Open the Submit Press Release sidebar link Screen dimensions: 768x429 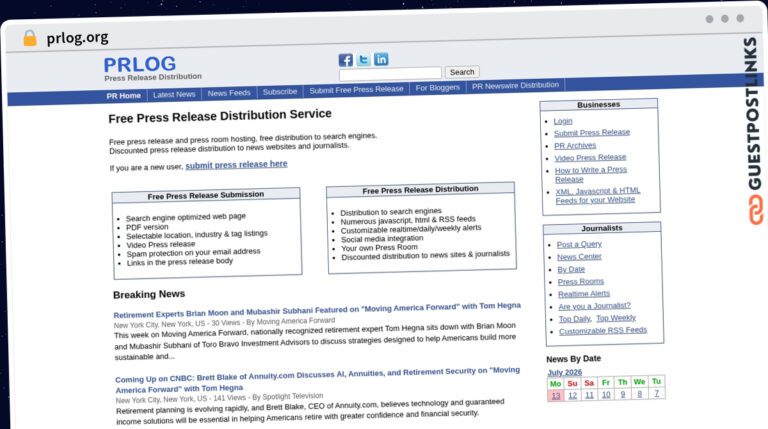(x=592, y=133)
